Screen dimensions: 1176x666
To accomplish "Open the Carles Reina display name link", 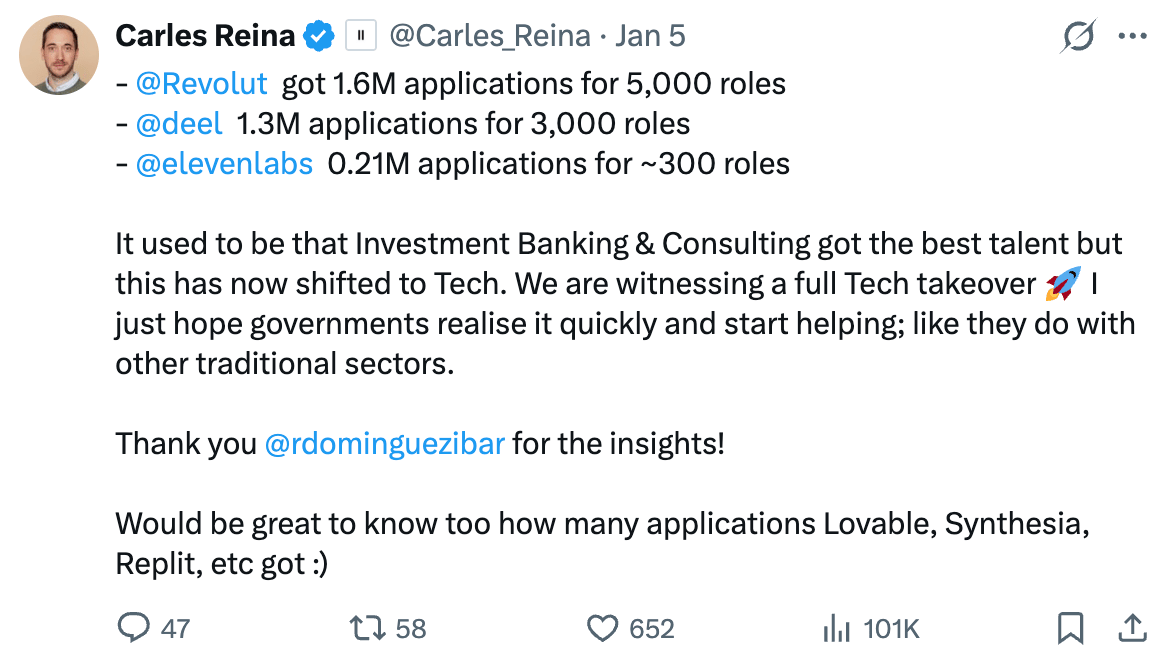I will pos(205,37).
